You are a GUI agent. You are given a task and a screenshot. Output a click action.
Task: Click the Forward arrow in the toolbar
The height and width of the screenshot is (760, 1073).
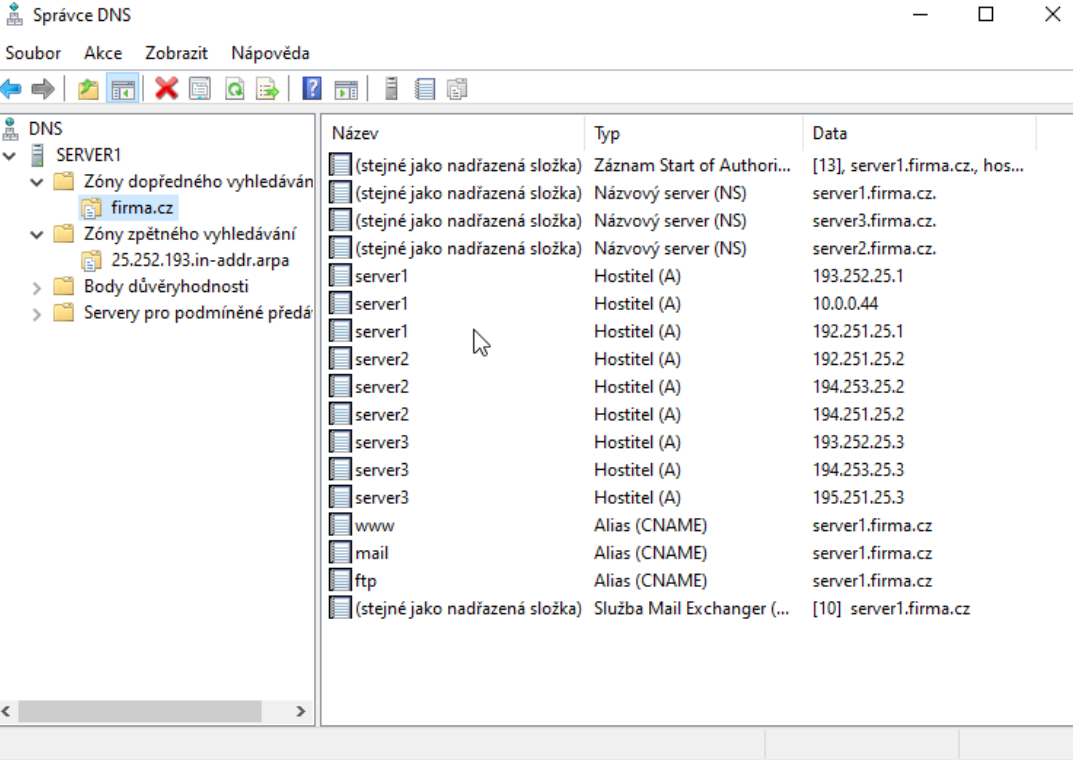(43, 89)
